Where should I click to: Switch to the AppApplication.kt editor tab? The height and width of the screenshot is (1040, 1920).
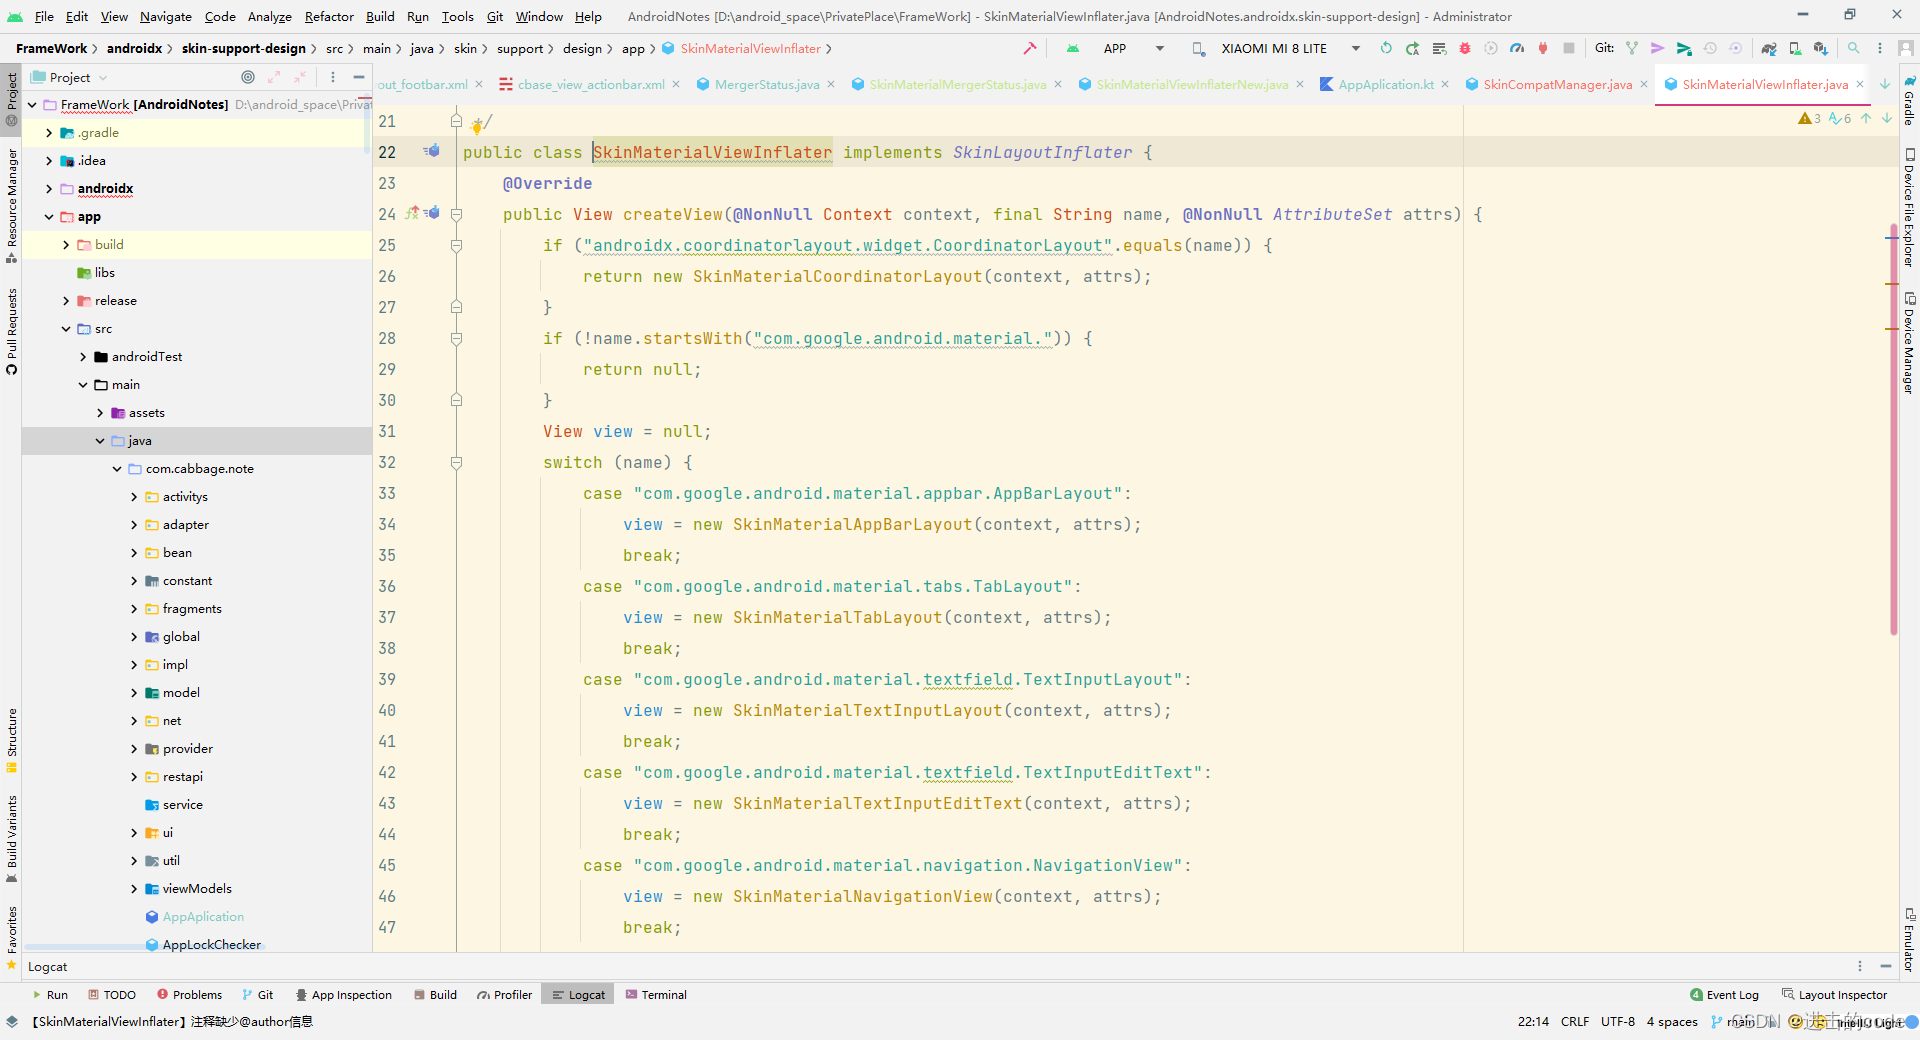click(1385, 84)
